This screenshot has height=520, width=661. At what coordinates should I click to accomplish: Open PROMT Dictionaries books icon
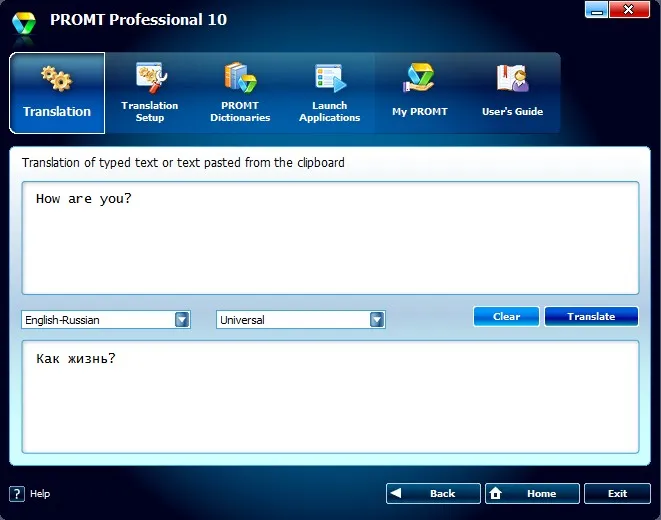click(x=240, y=78)
